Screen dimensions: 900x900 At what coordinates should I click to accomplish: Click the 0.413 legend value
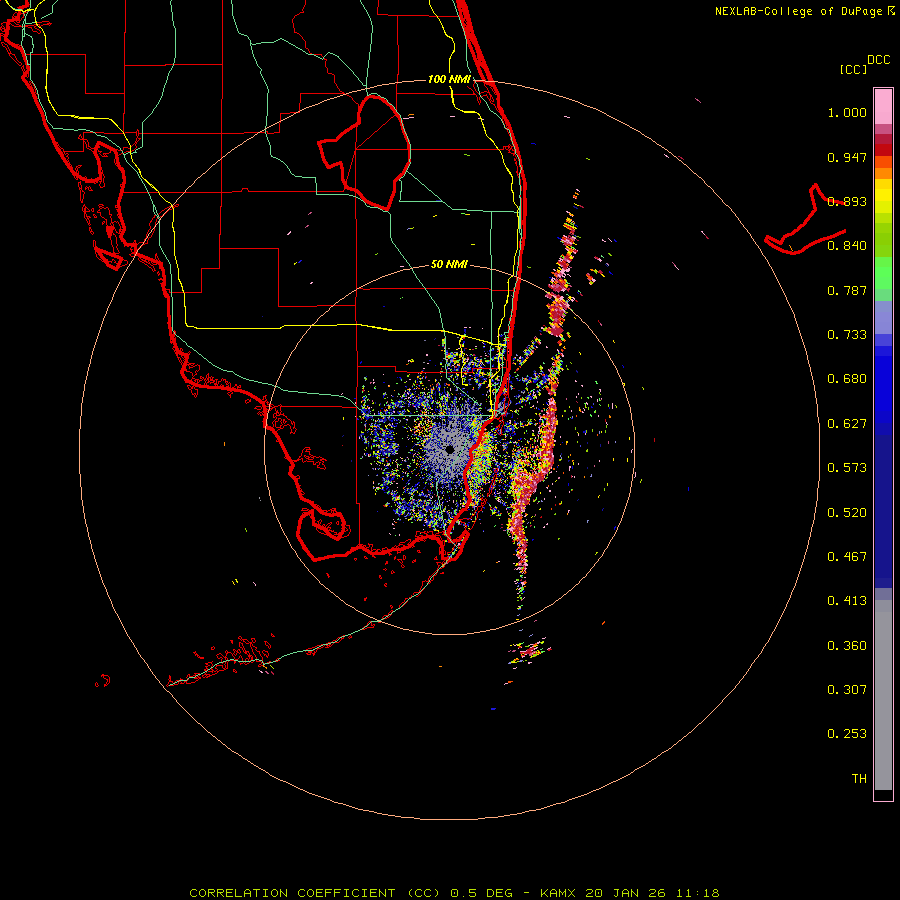click(x=847, y=601)
